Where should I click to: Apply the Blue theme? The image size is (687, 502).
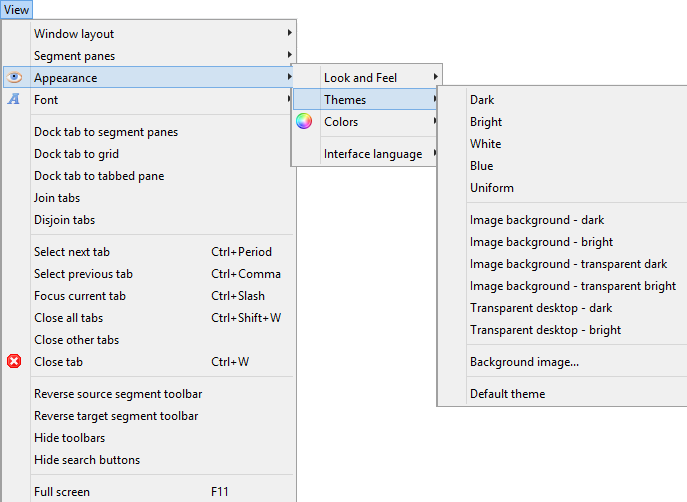(481, 166)
